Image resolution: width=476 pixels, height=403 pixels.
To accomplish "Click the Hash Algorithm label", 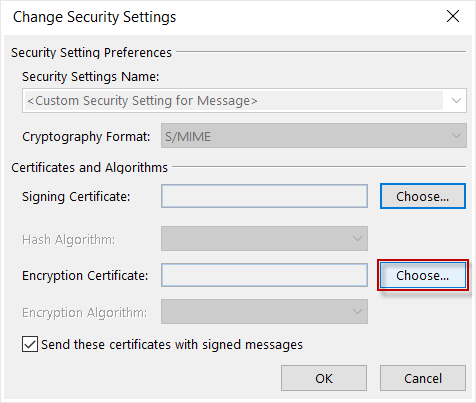I will pyautogui.click(x=68, y=240).
